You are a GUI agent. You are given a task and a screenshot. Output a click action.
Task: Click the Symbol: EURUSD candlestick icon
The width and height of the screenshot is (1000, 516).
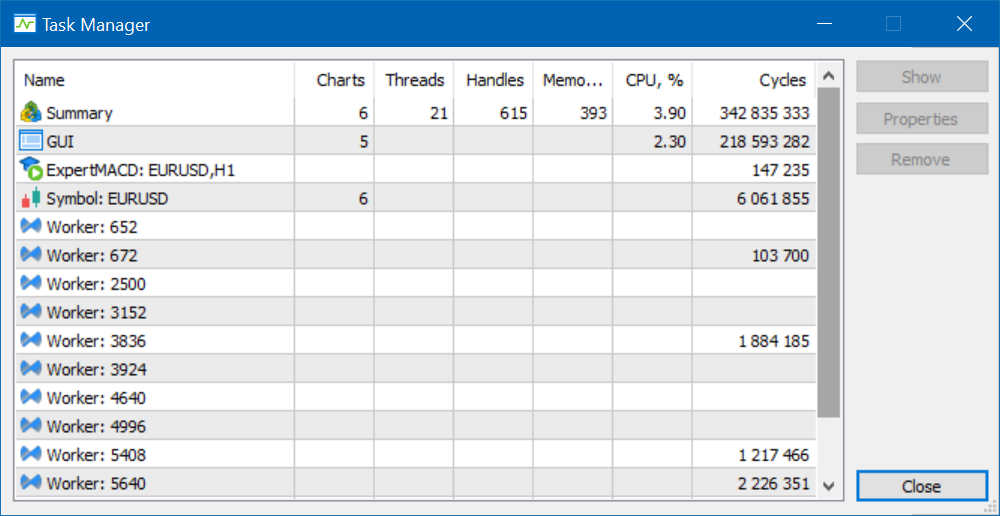pos(31,198)
